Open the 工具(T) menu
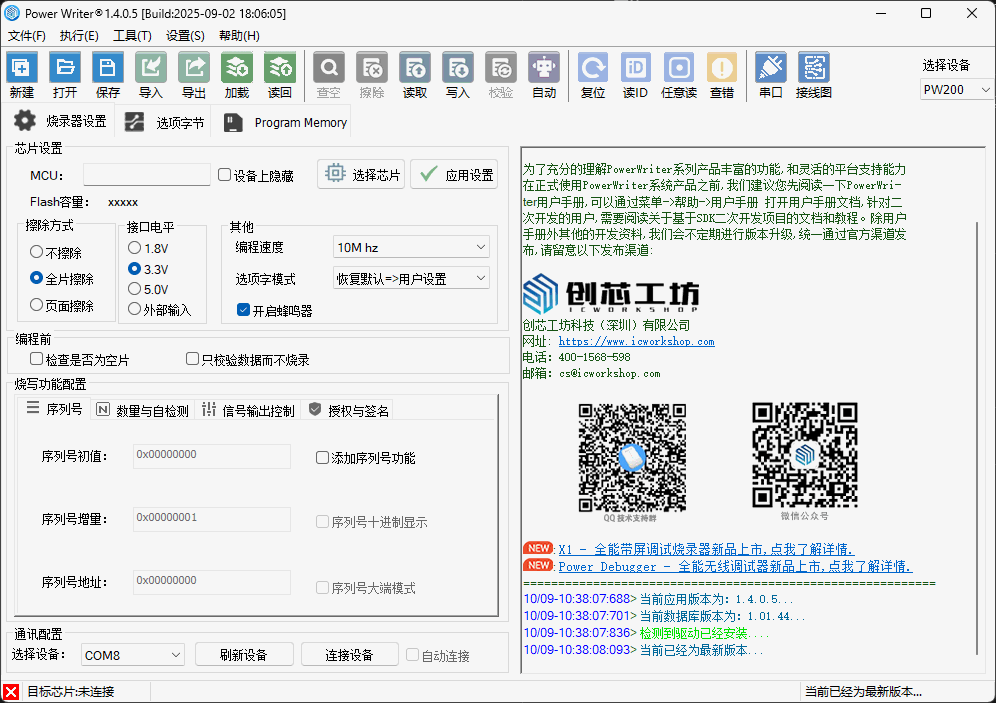 coord(132,36)
